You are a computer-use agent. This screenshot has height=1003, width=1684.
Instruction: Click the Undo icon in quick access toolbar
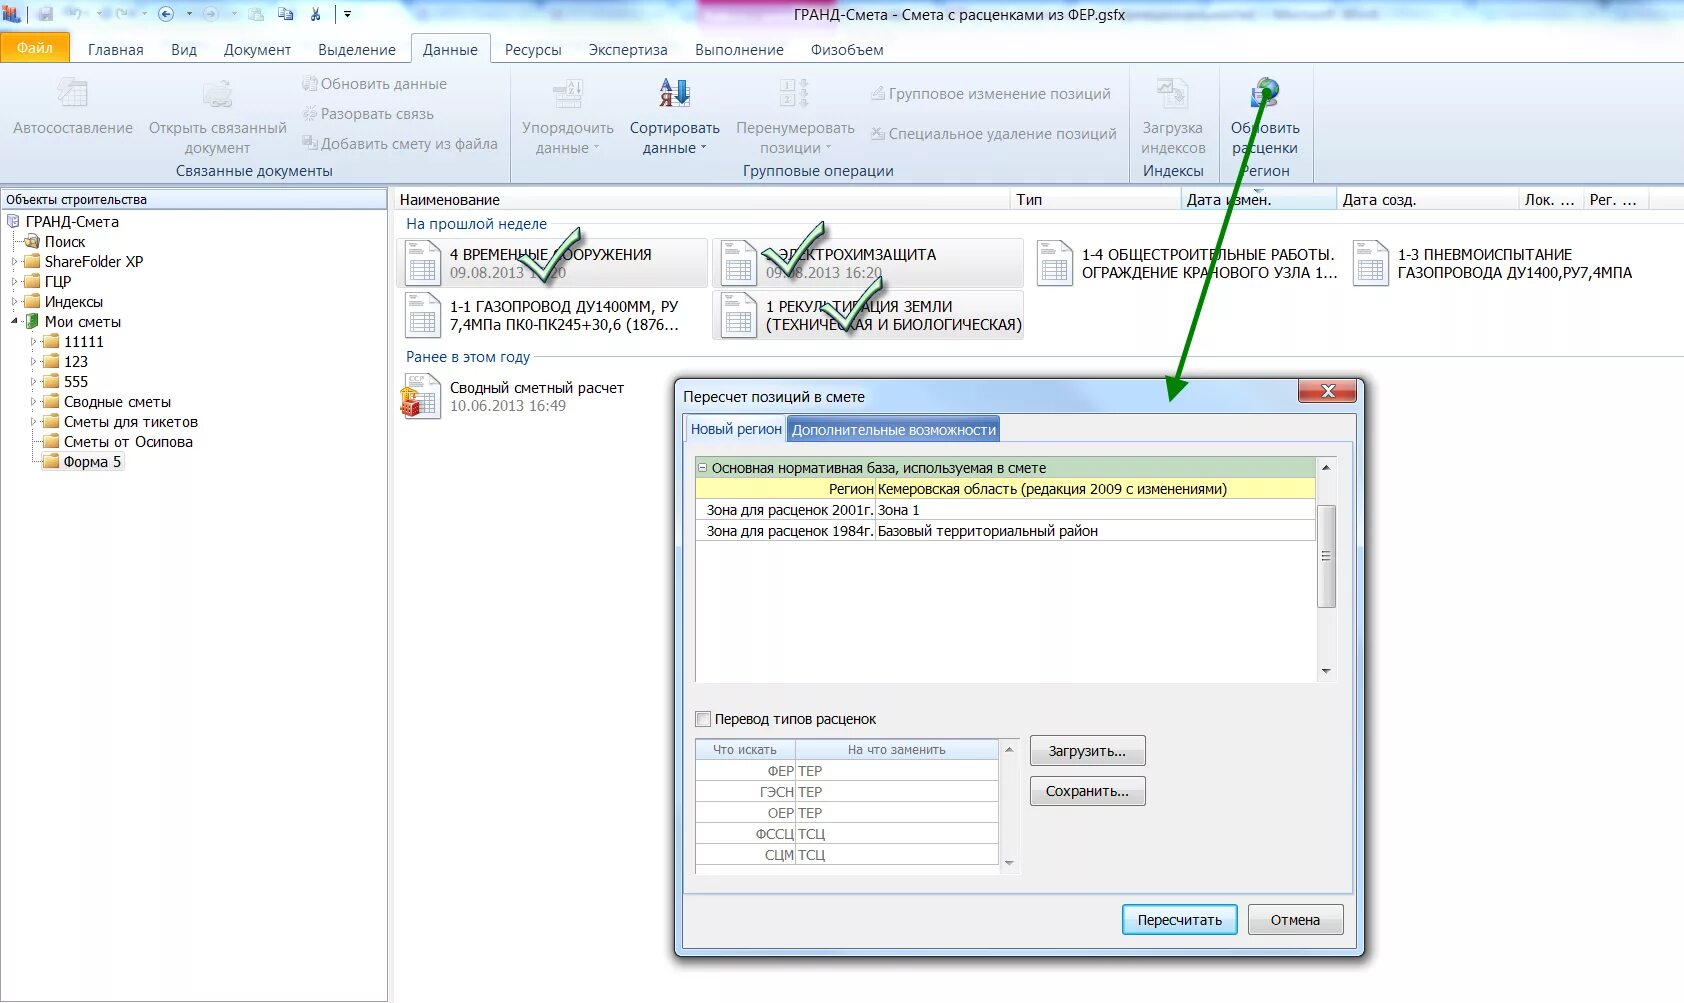point(76,14)
